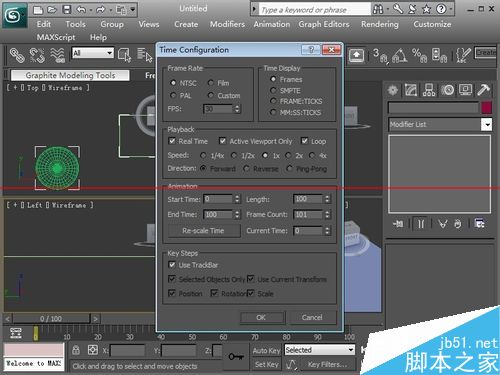Click the 0 / 100 time slider

[51, 319]
